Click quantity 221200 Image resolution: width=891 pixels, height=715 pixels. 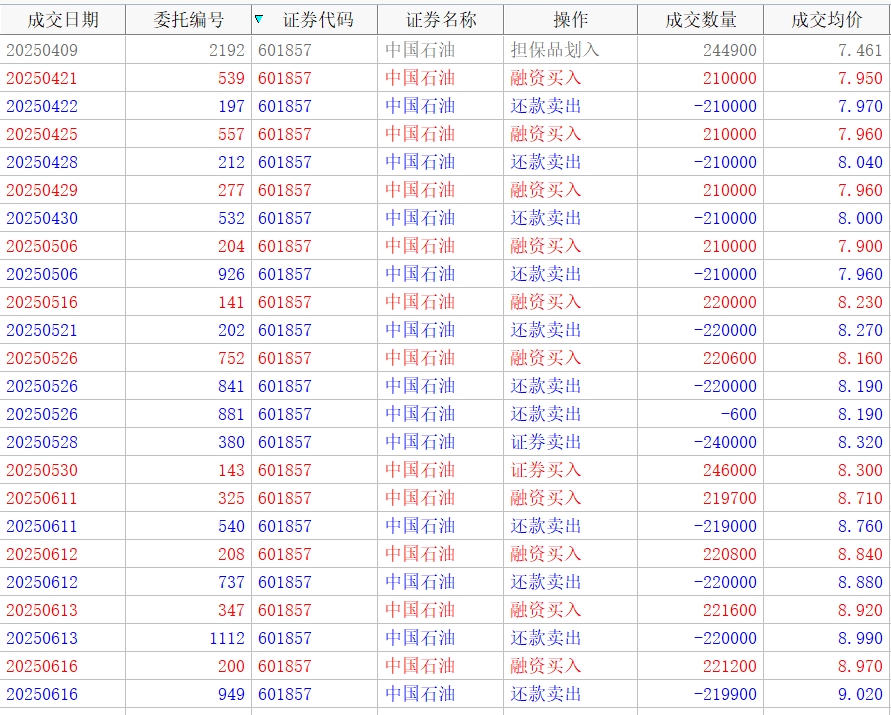pyautogui.click(x=730, y=666)
